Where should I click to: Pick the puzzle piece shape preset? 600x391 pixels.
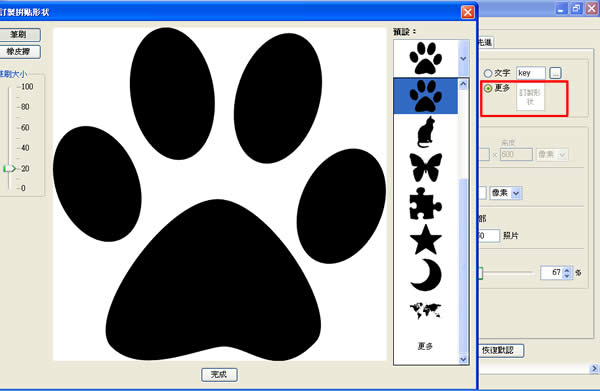(426, 204)
